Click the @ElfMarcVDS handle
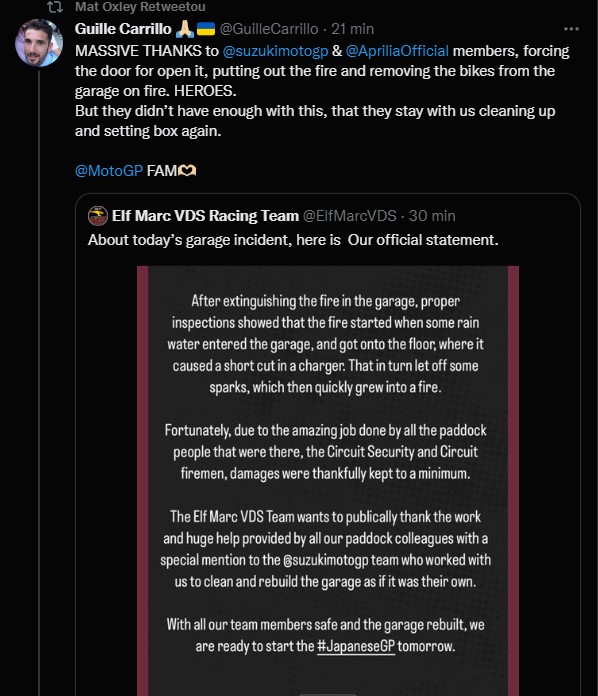 coord(349,216)
